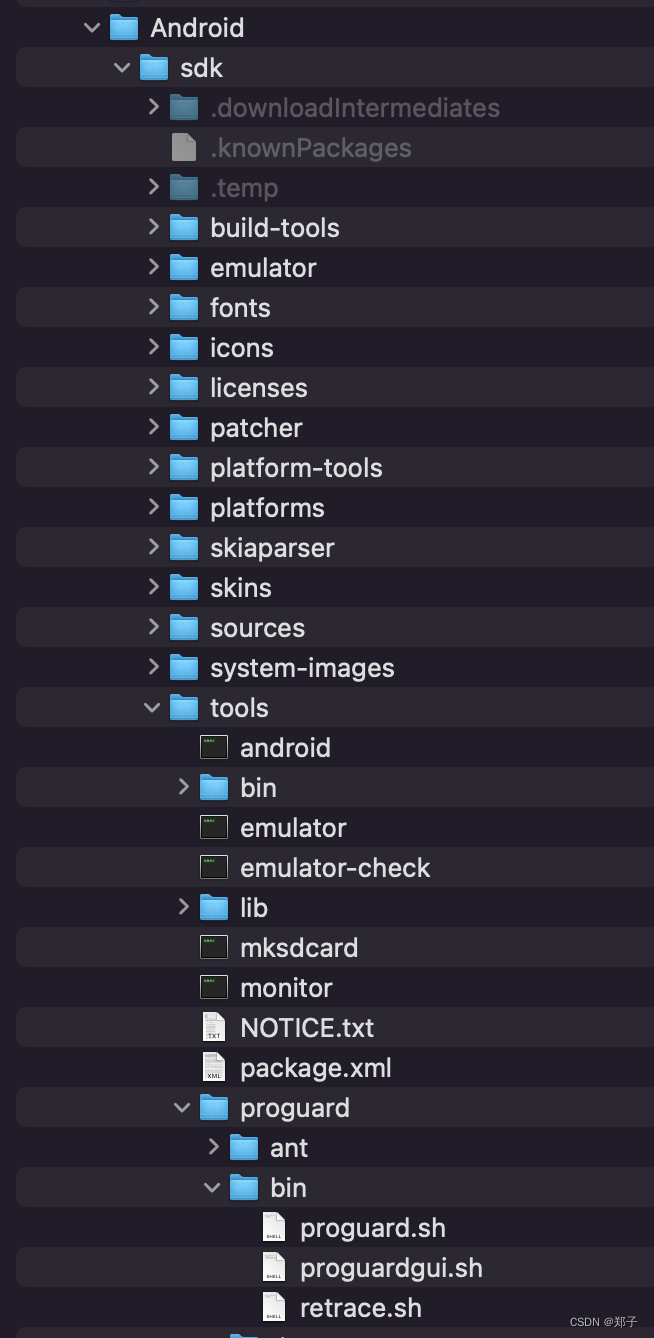Select the package.xml XML file icon
This screenshot has width=654, height=1338.
coord(213,1067)
